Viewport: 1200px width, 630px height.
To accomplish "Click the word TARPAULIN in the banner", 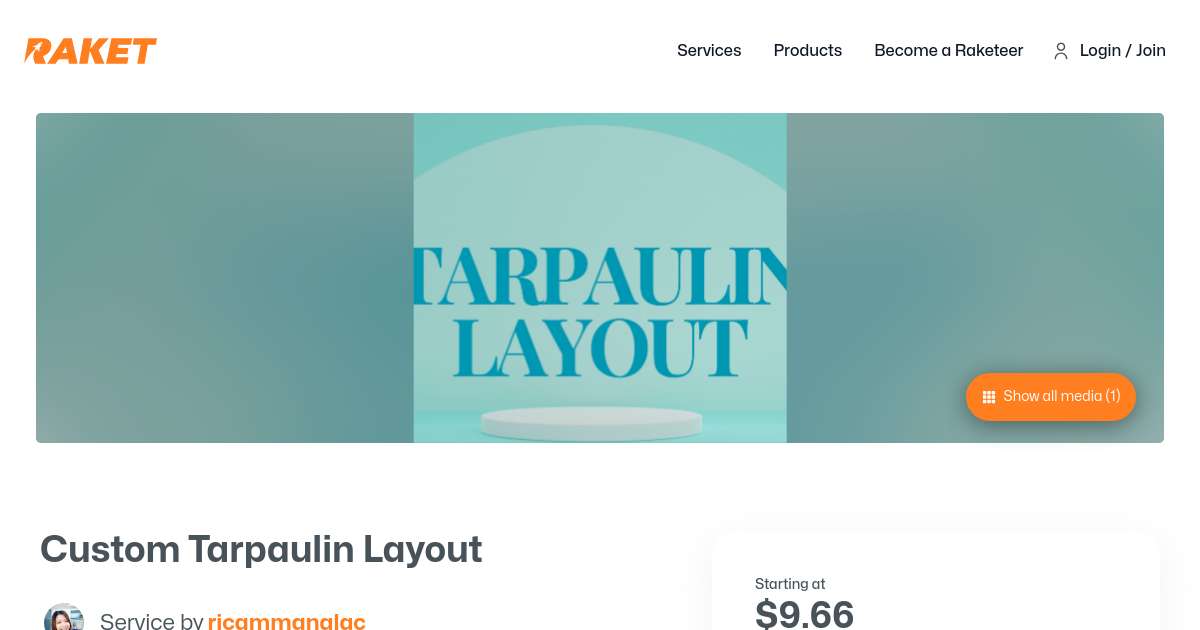I will [x=600, y=273].
